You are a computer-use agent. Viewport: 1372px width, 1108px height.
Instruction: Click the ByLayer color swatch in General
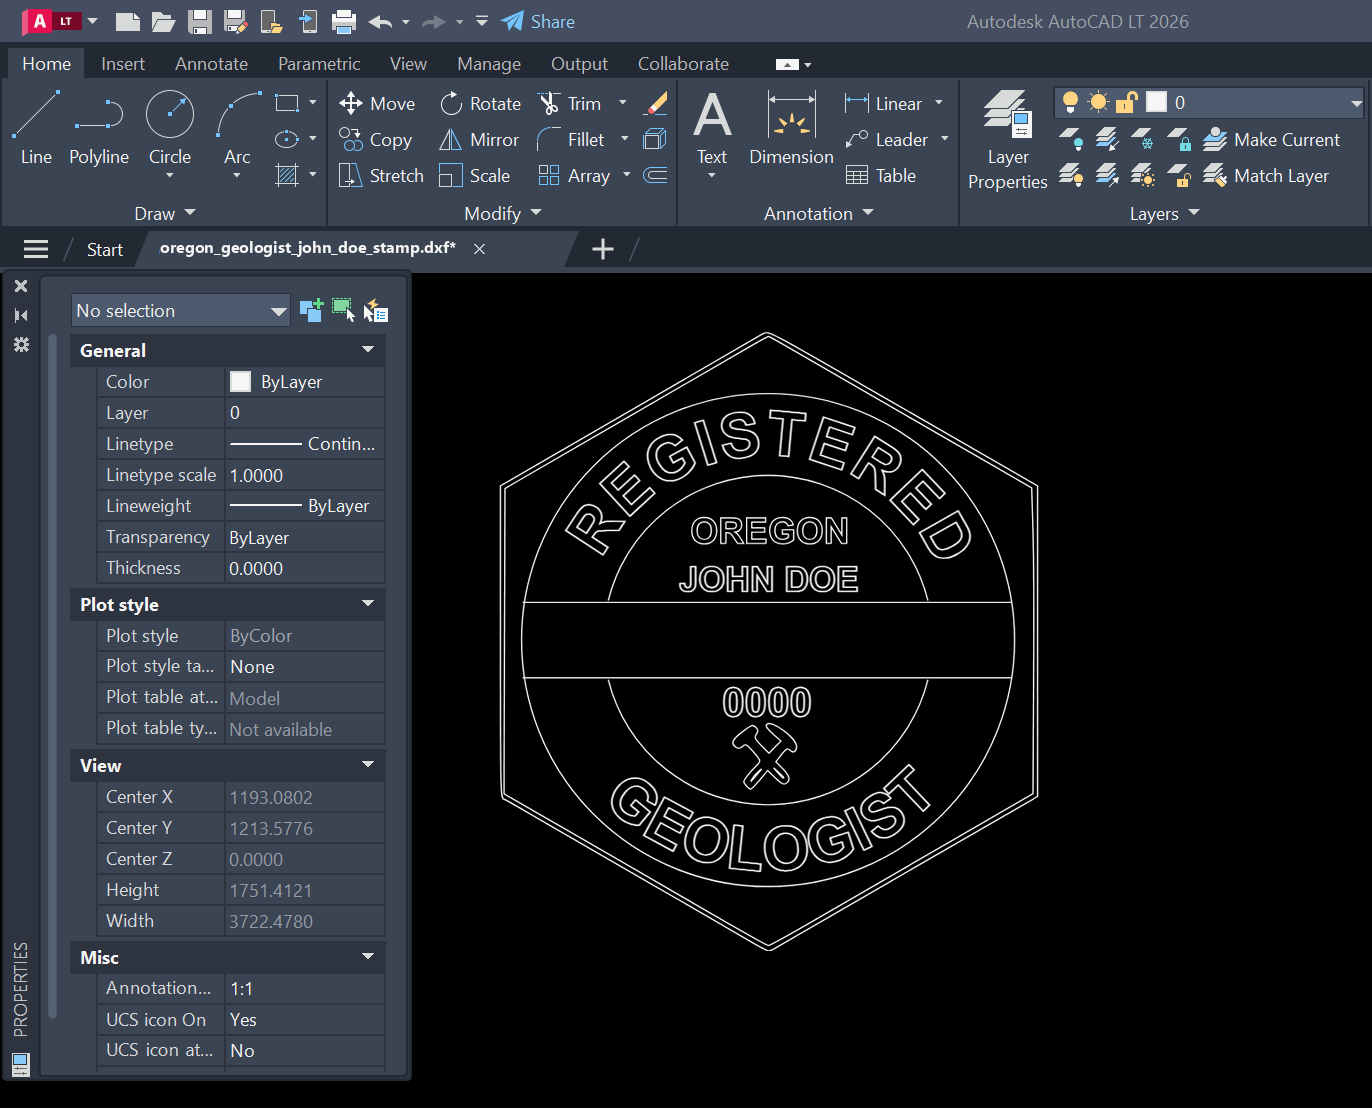pyautogui.click(x=241, y=382)
